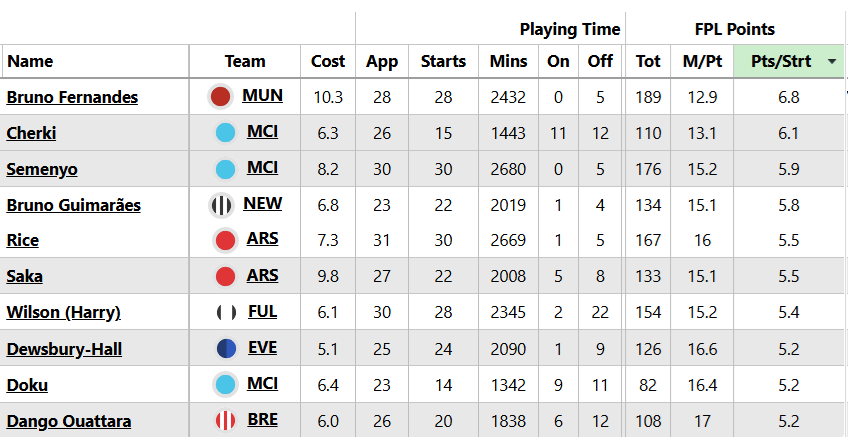Open Bruno Fernandes player link
This screenshot has width=848, height=437.
click(x=72, y=97)
